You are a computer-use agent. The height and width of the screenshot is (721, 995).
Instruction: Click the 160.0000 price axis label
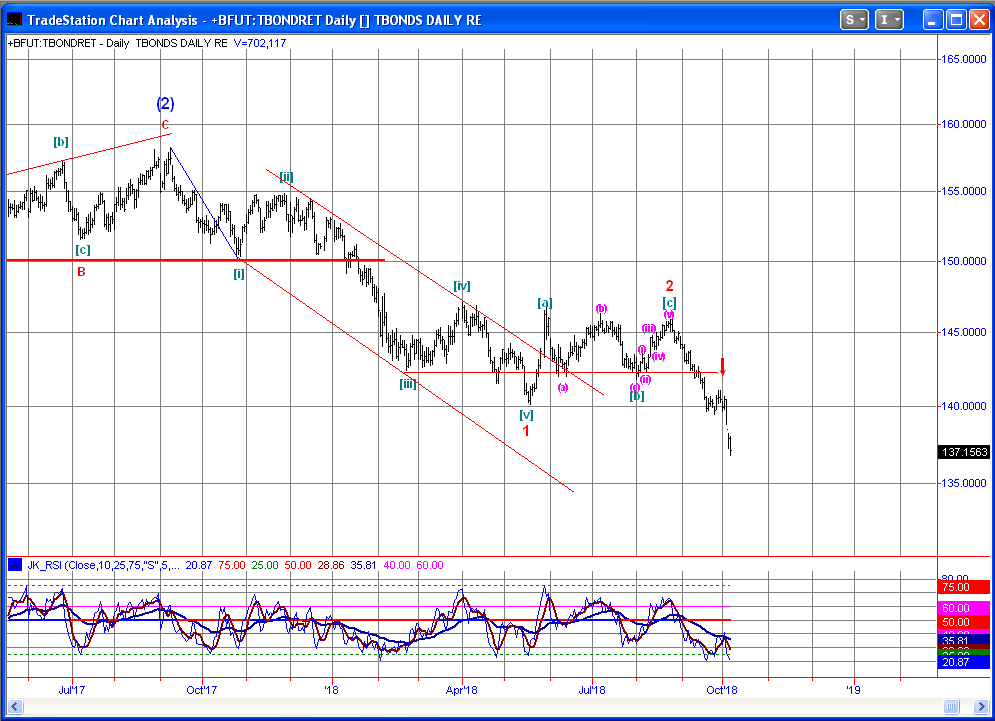pyautogui.click(x=963, y=124)
